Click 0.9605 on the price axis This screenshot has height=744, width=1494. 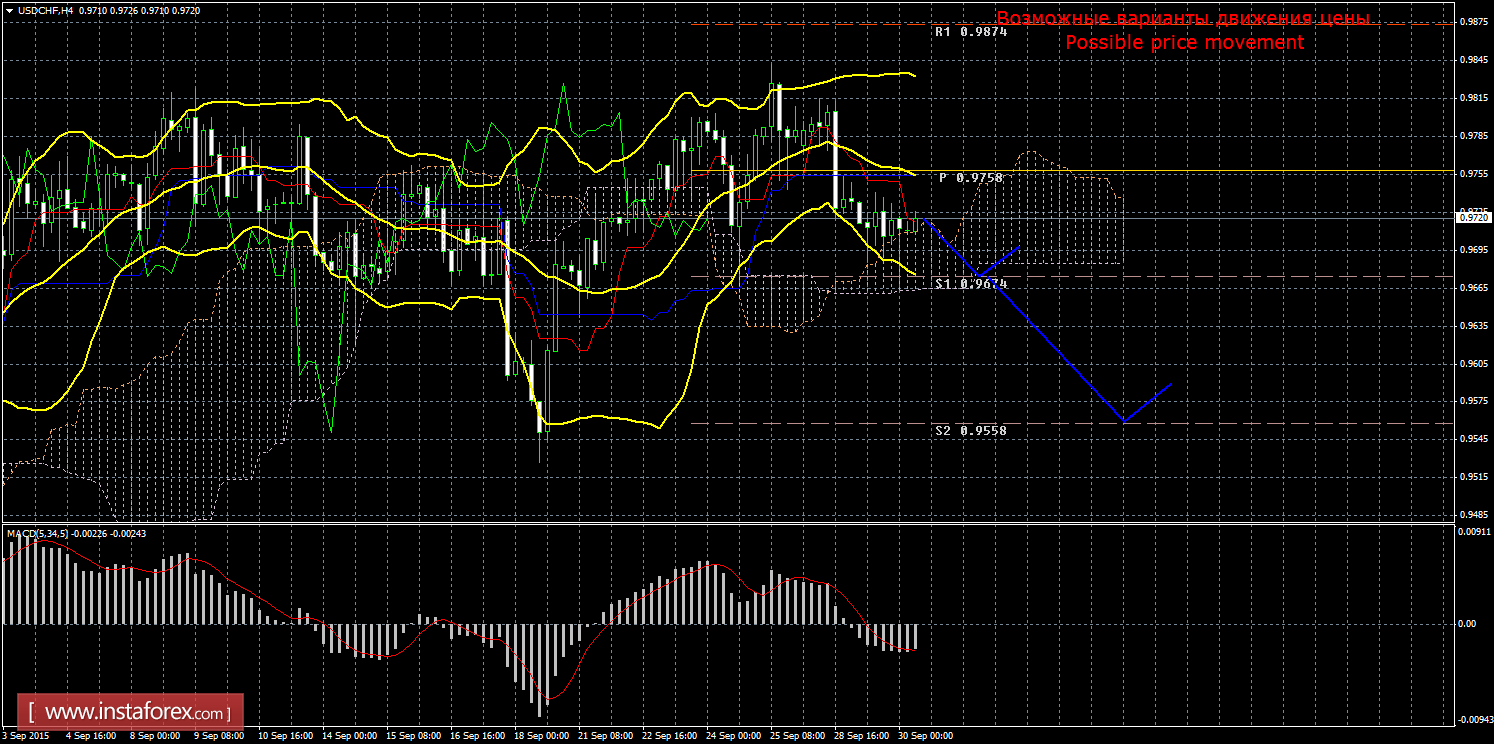[x=1472, y=363]
